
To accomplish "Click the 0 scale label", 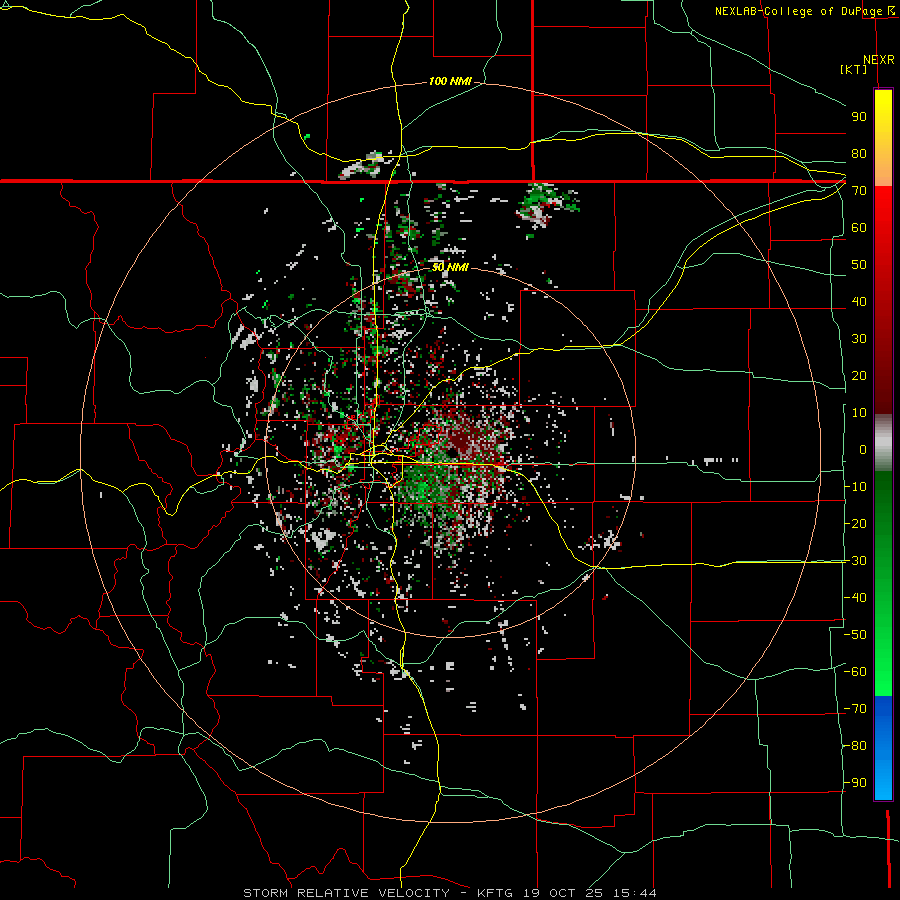I will pyautogui.click(x=863, y=449).
